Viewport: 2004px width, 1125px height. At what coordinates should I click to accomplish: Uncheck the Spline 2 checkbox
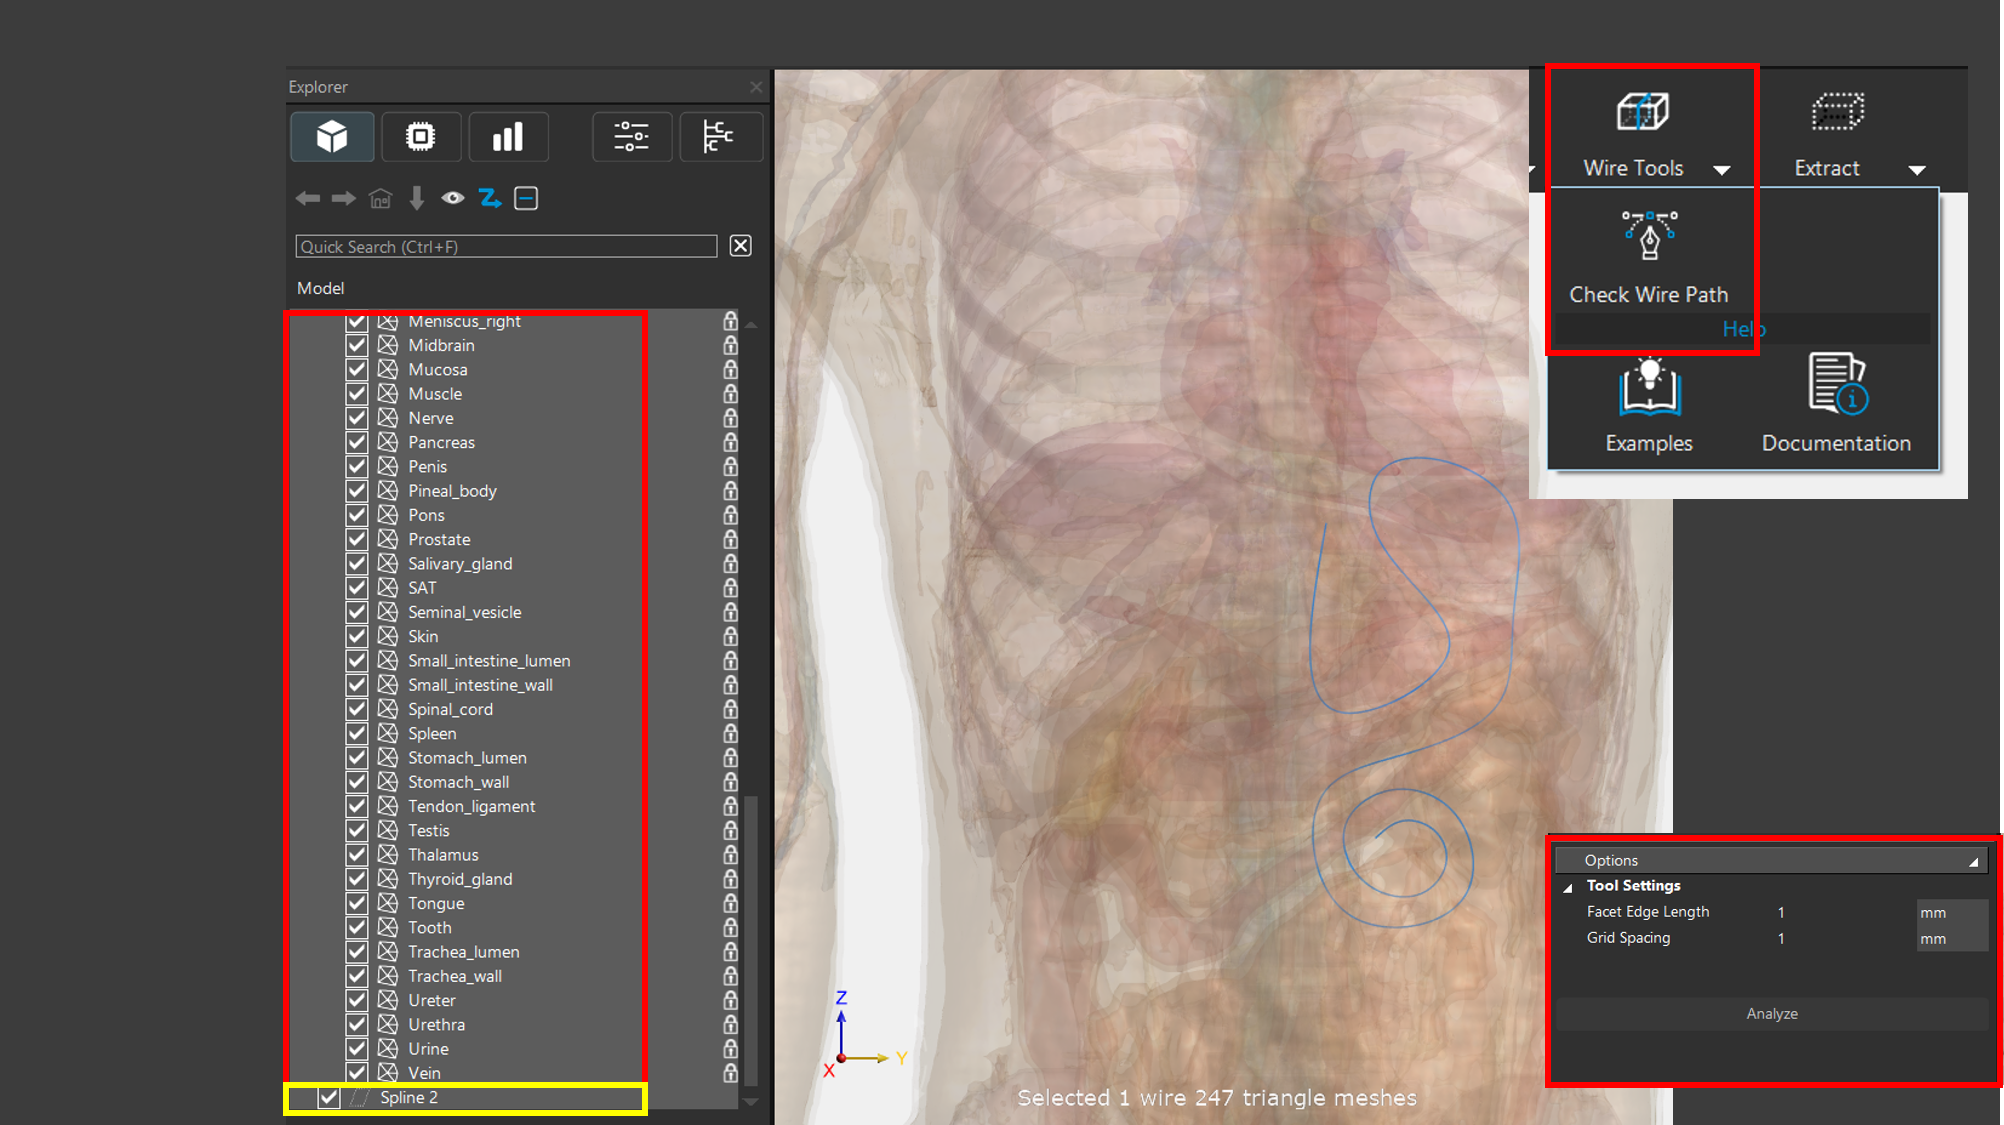tap(329, 1097)
